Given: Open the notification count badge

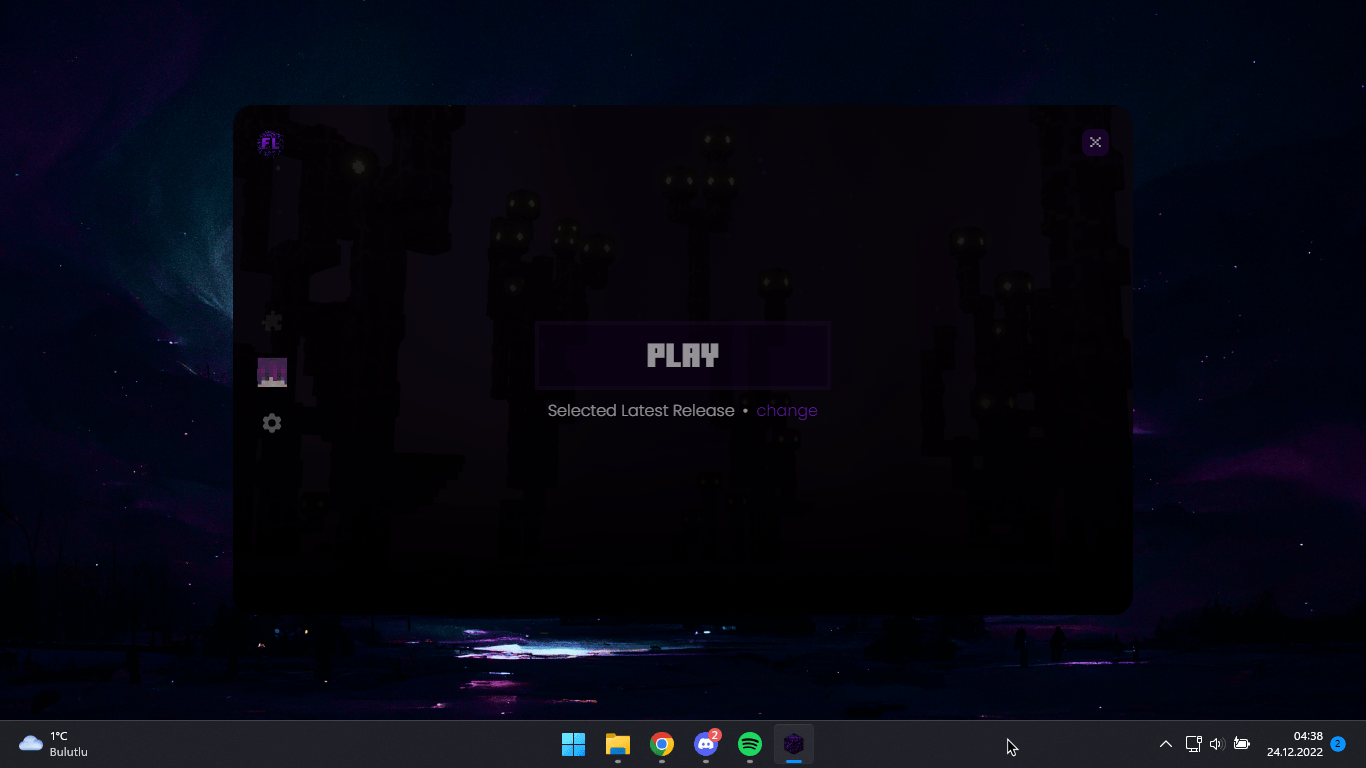Looking at the screenshot, I should coord(1338,744).
